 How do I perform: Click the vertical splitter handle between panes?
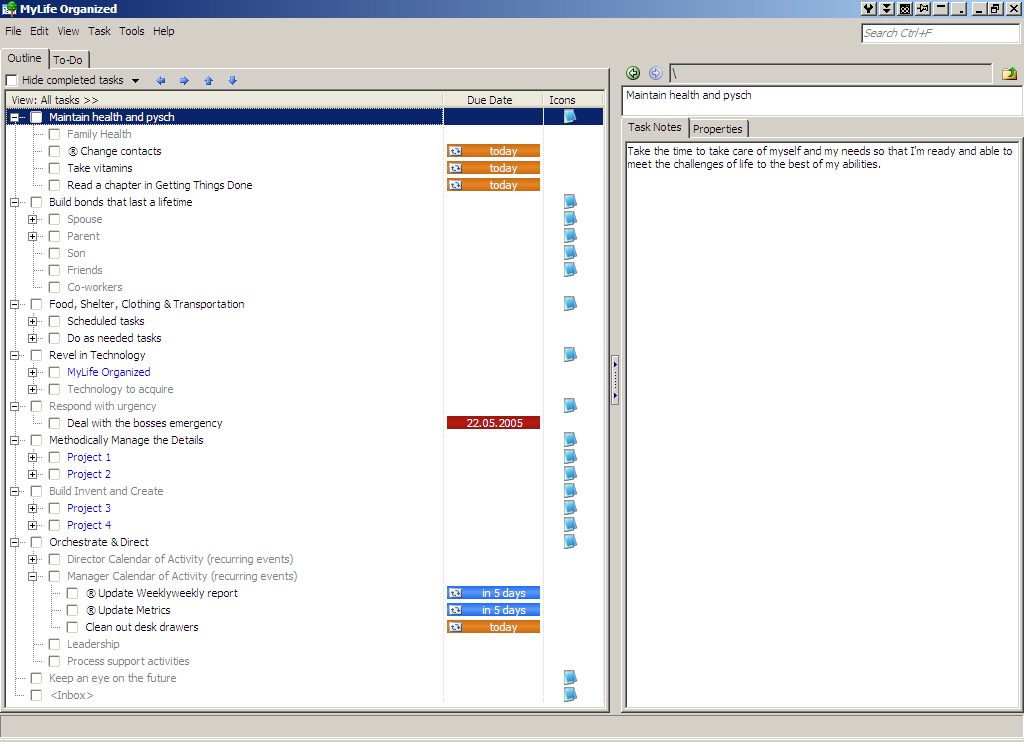(615, 380)
